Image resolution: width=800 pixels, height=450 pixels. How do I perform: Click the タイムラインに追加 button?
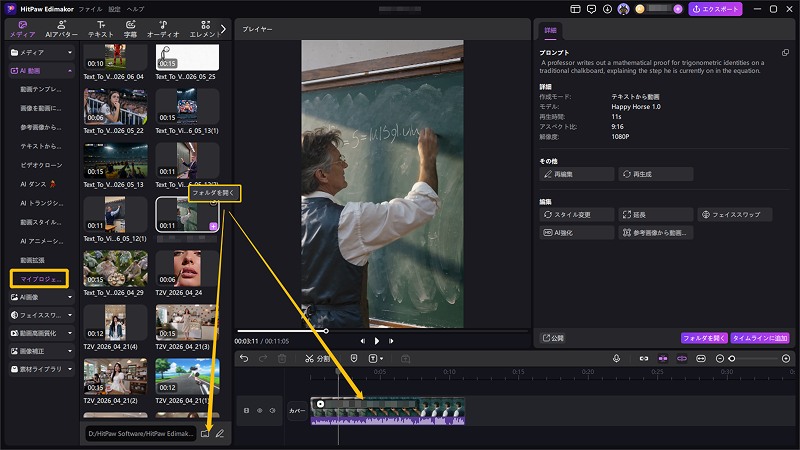760,338
